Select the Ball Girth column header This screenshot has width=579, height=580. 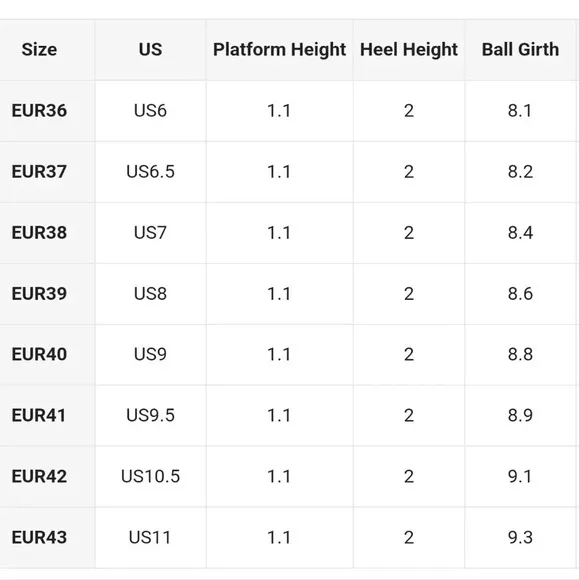click(520, 50)
